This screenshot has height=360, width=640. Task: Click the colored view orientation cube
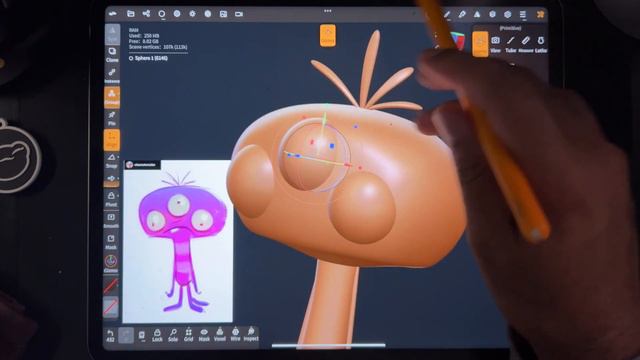pos(458,41)
